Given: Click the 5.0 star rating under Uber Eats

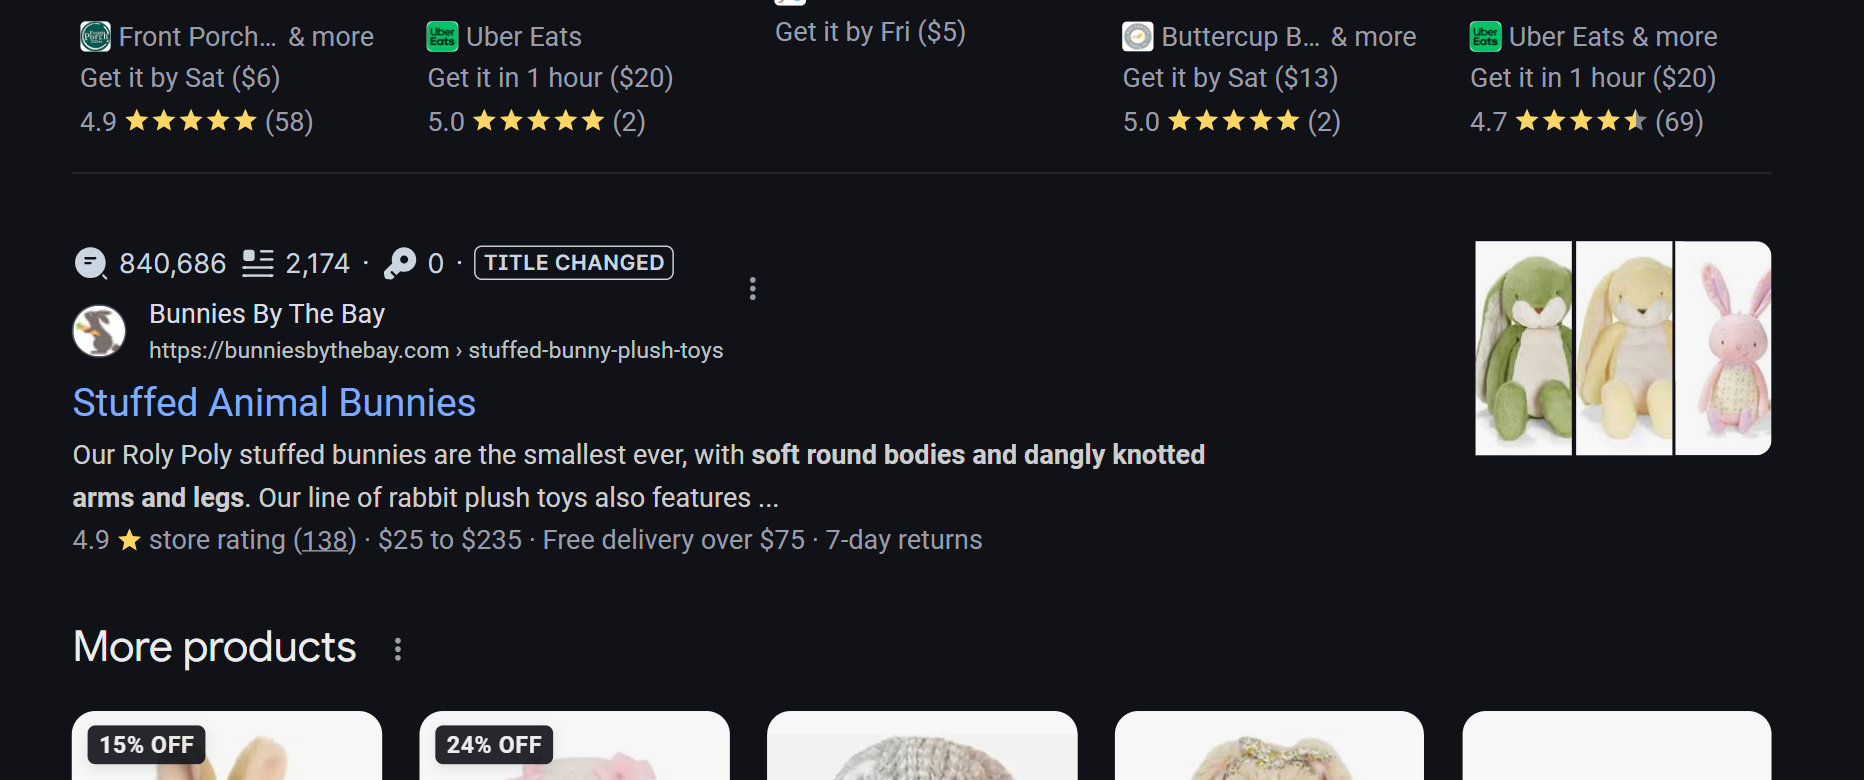Looking at the screenshot, I should coord(535,121).
